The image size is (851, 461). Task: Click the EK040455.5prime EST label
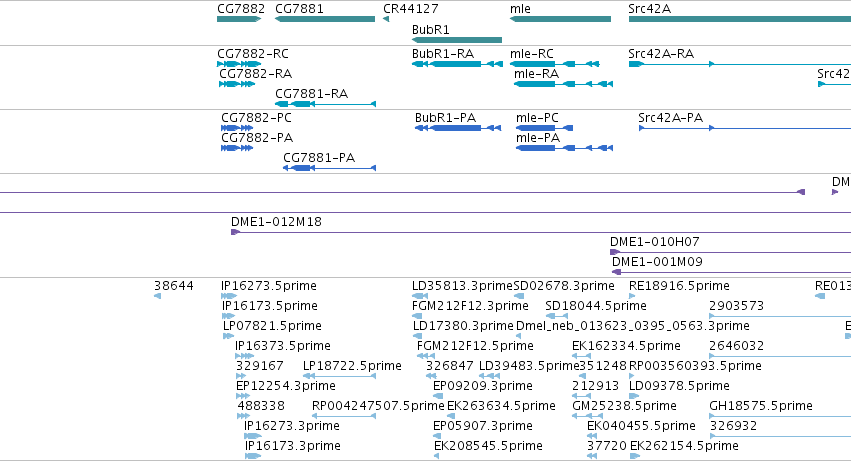[642, 427]
